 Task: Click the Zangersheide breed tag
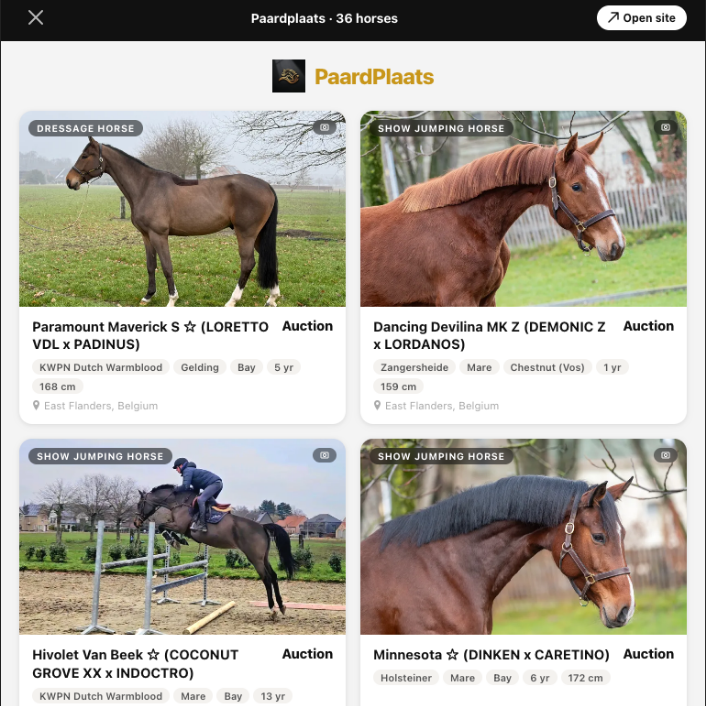coord(414,367)
